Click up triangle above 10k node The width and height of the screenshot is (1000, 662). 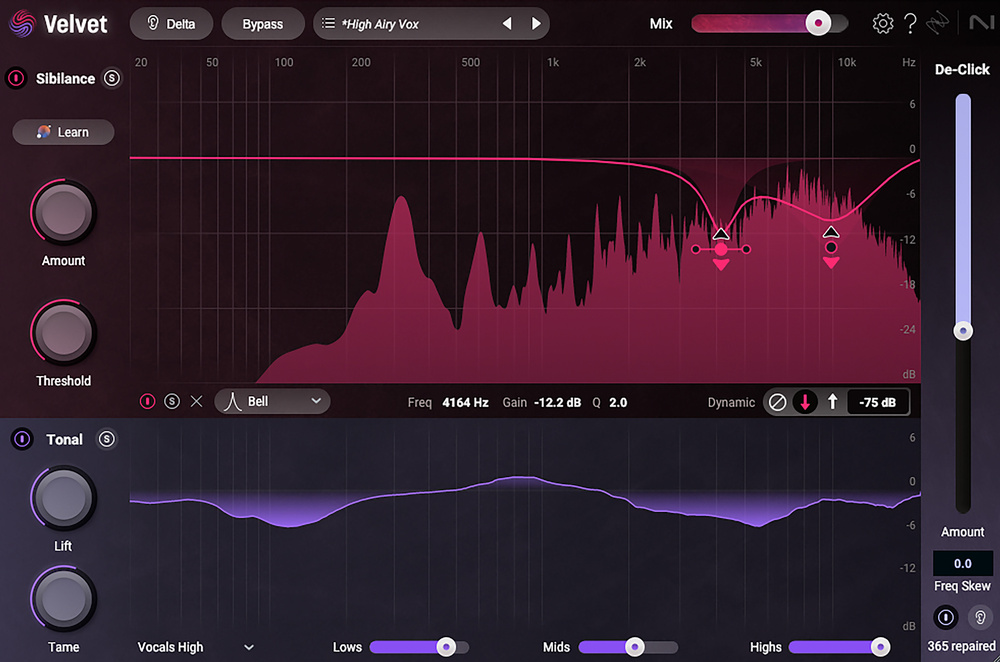click(x=831, y=232)
